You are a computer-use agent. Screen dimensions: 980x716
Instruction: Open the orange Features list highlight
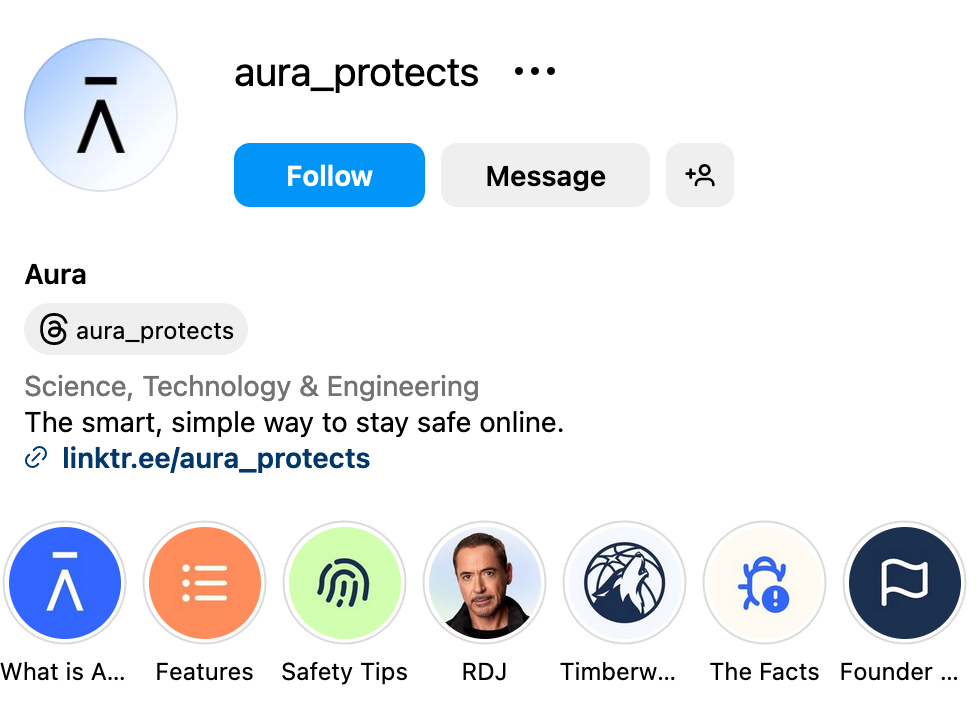coord(204,582)
